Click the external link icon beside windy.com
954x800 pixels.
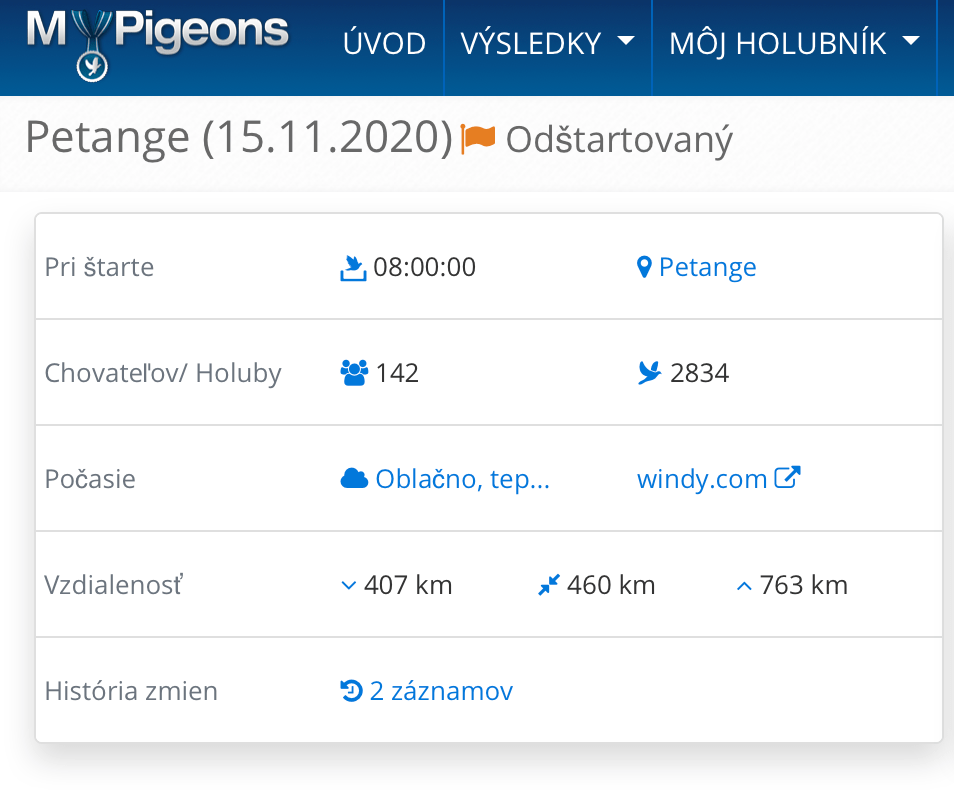click(787, 478)
